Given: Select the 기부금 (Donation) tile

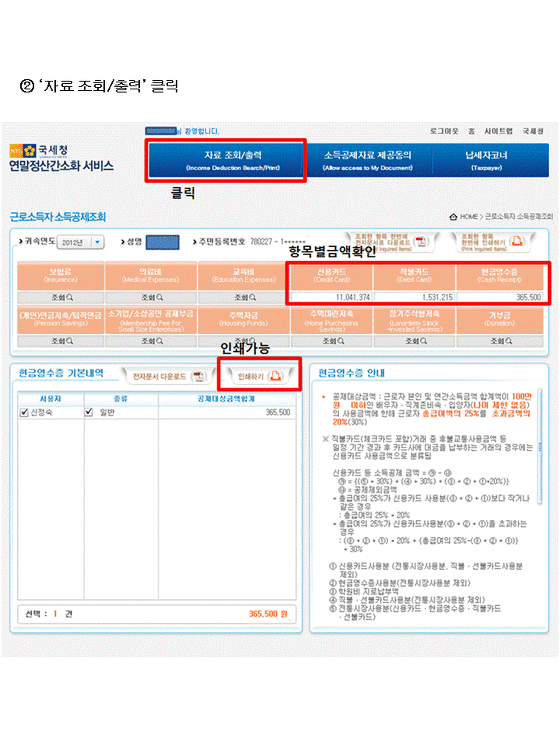Looking at the screenshot, I should 500,320.
